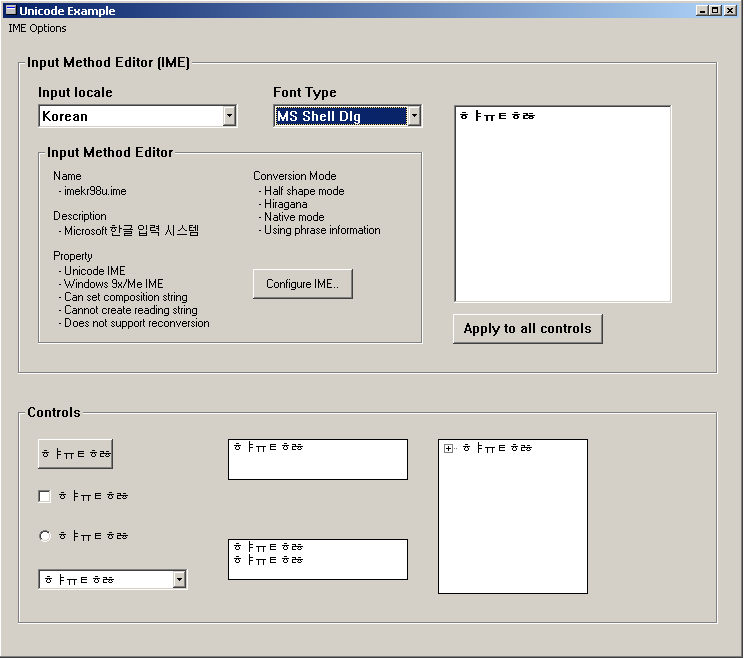This screenshot has width=744, height=658.
Task: Open the combo box arrow in Controls
Action: click(x=179, y=579)
